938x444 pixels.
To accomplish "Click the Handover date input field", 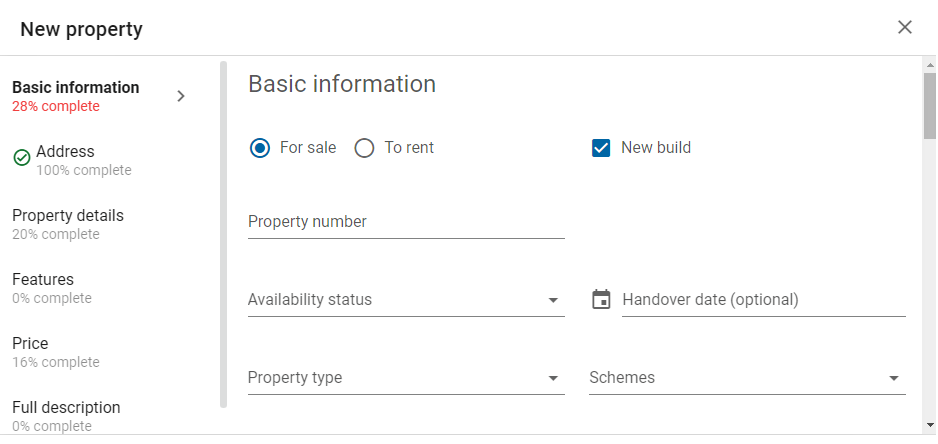I will click(x=764, y=299).
